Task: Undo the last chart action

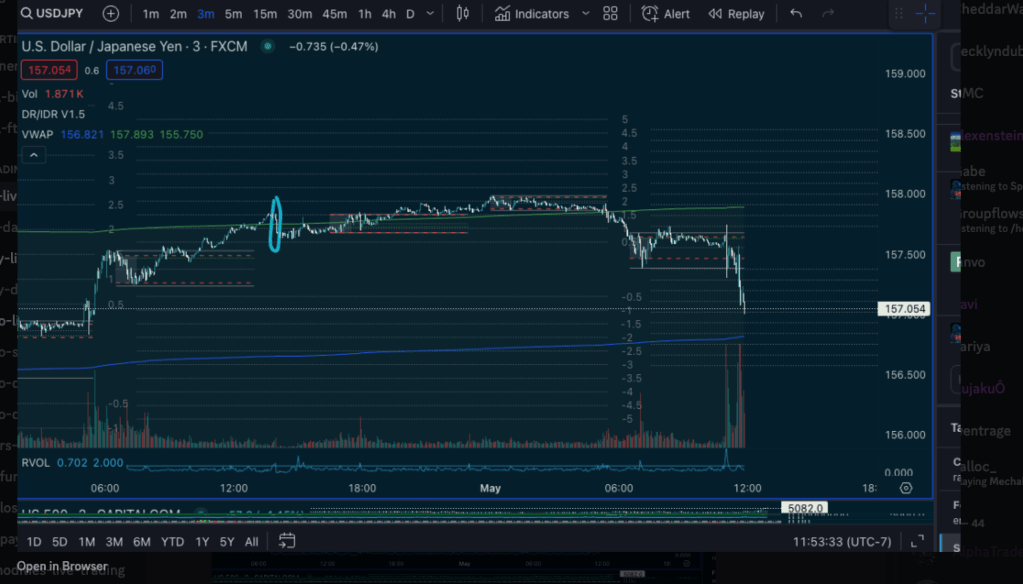Action: click(x=796, y=14)
